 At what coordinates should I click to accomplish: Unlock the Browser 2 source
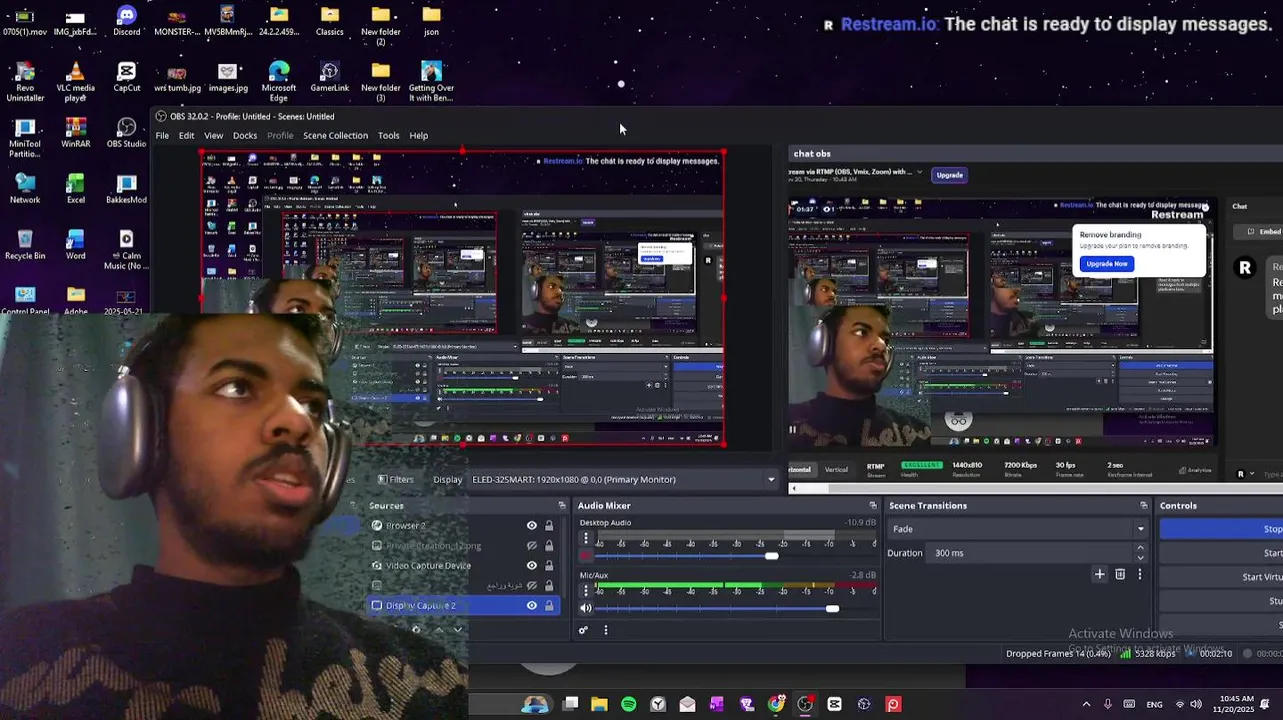click(549, 525)
